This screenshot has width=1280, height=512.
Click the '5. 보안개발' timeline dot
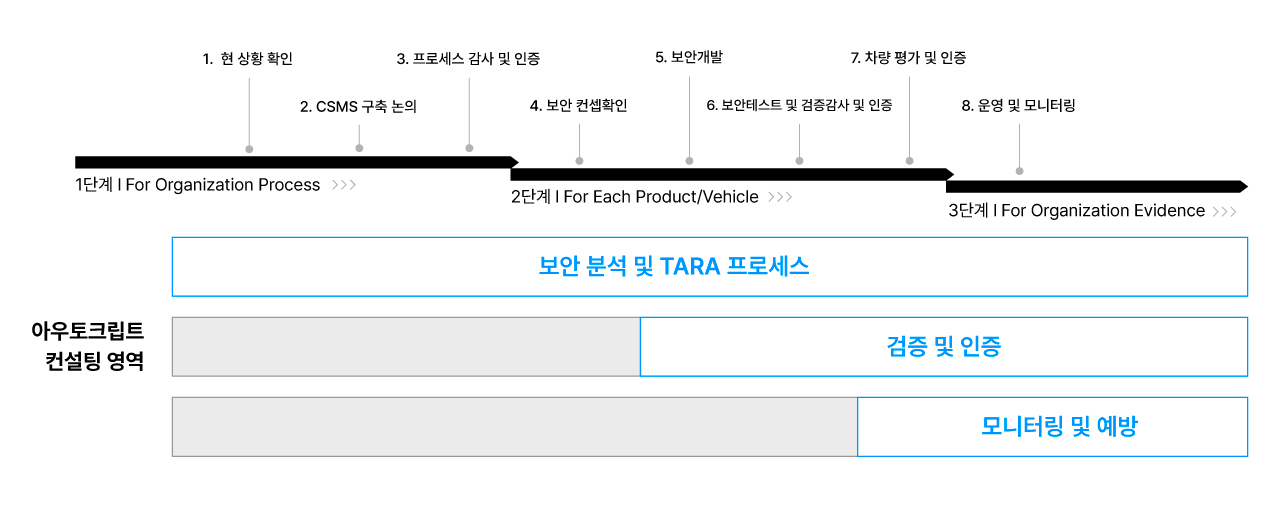(689, 160)
